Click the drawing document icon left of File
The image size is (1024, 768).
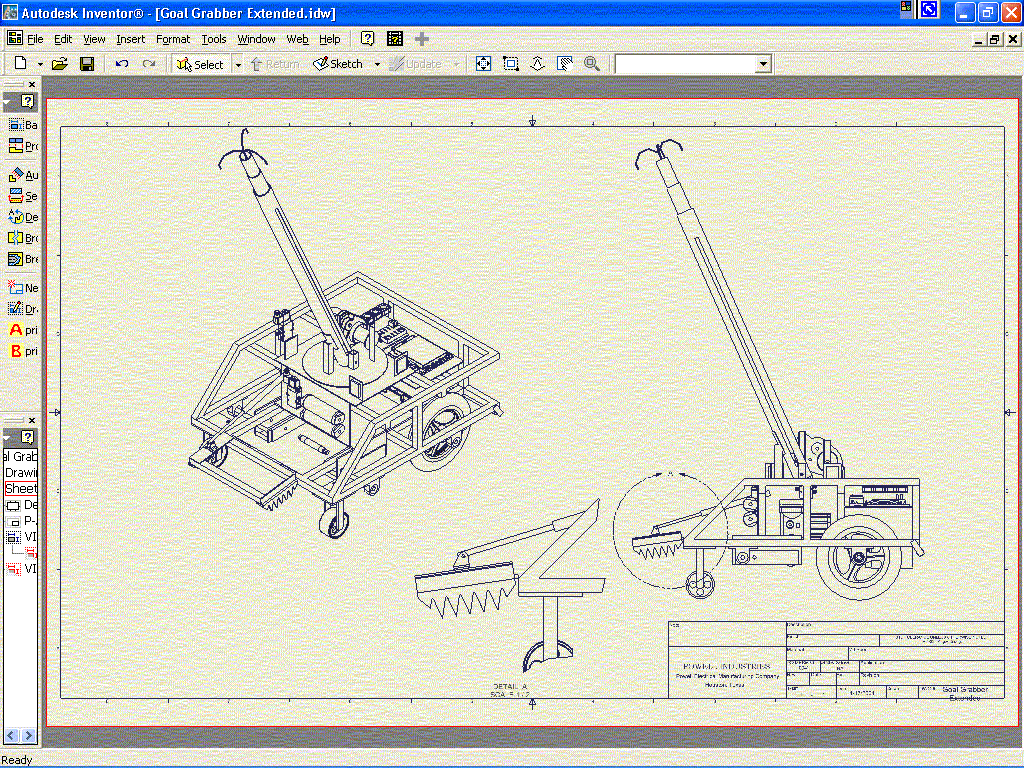[x=14, y=39]
